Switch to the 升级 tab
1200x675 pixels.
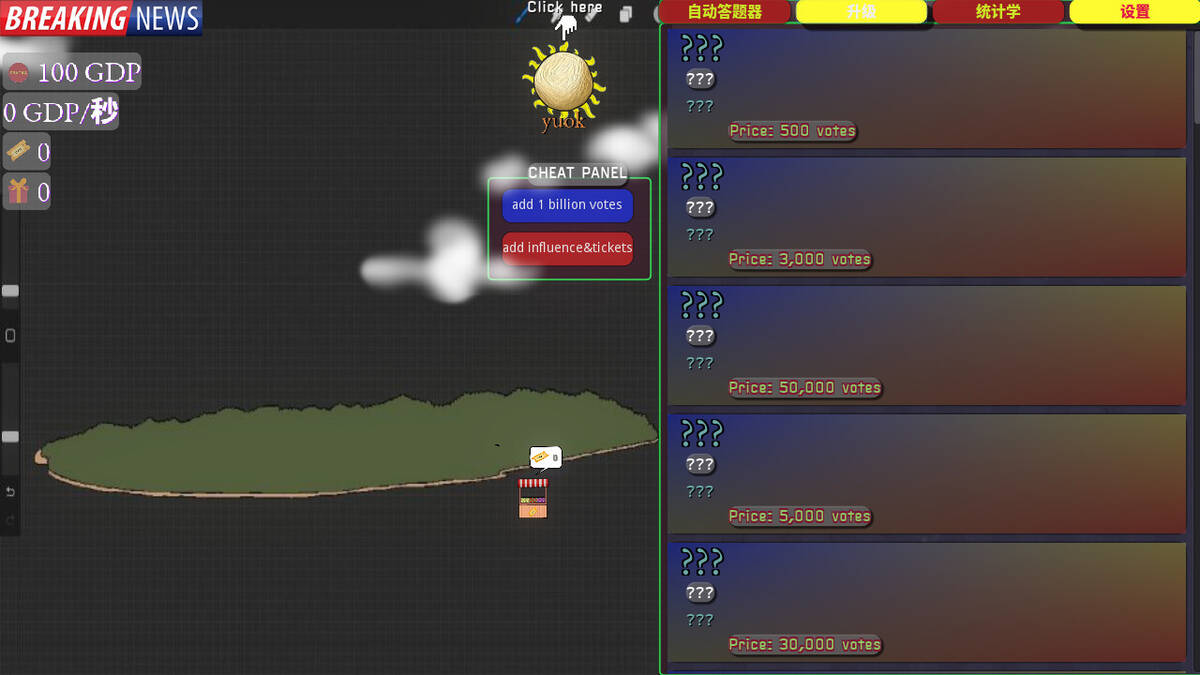pos(861,12)
